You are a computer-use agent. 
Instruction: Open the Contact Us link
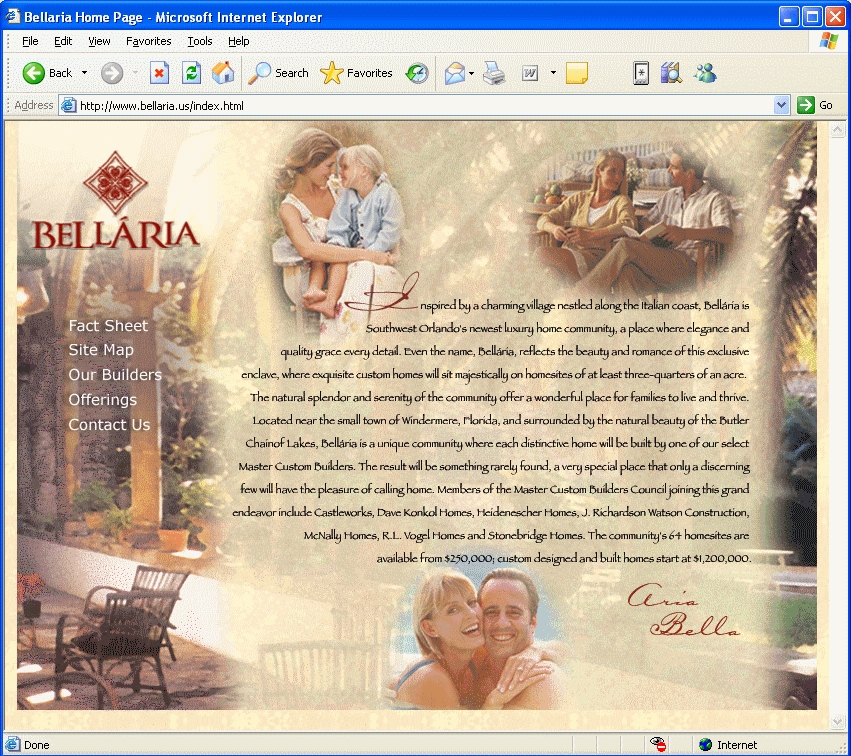[109, 425]
